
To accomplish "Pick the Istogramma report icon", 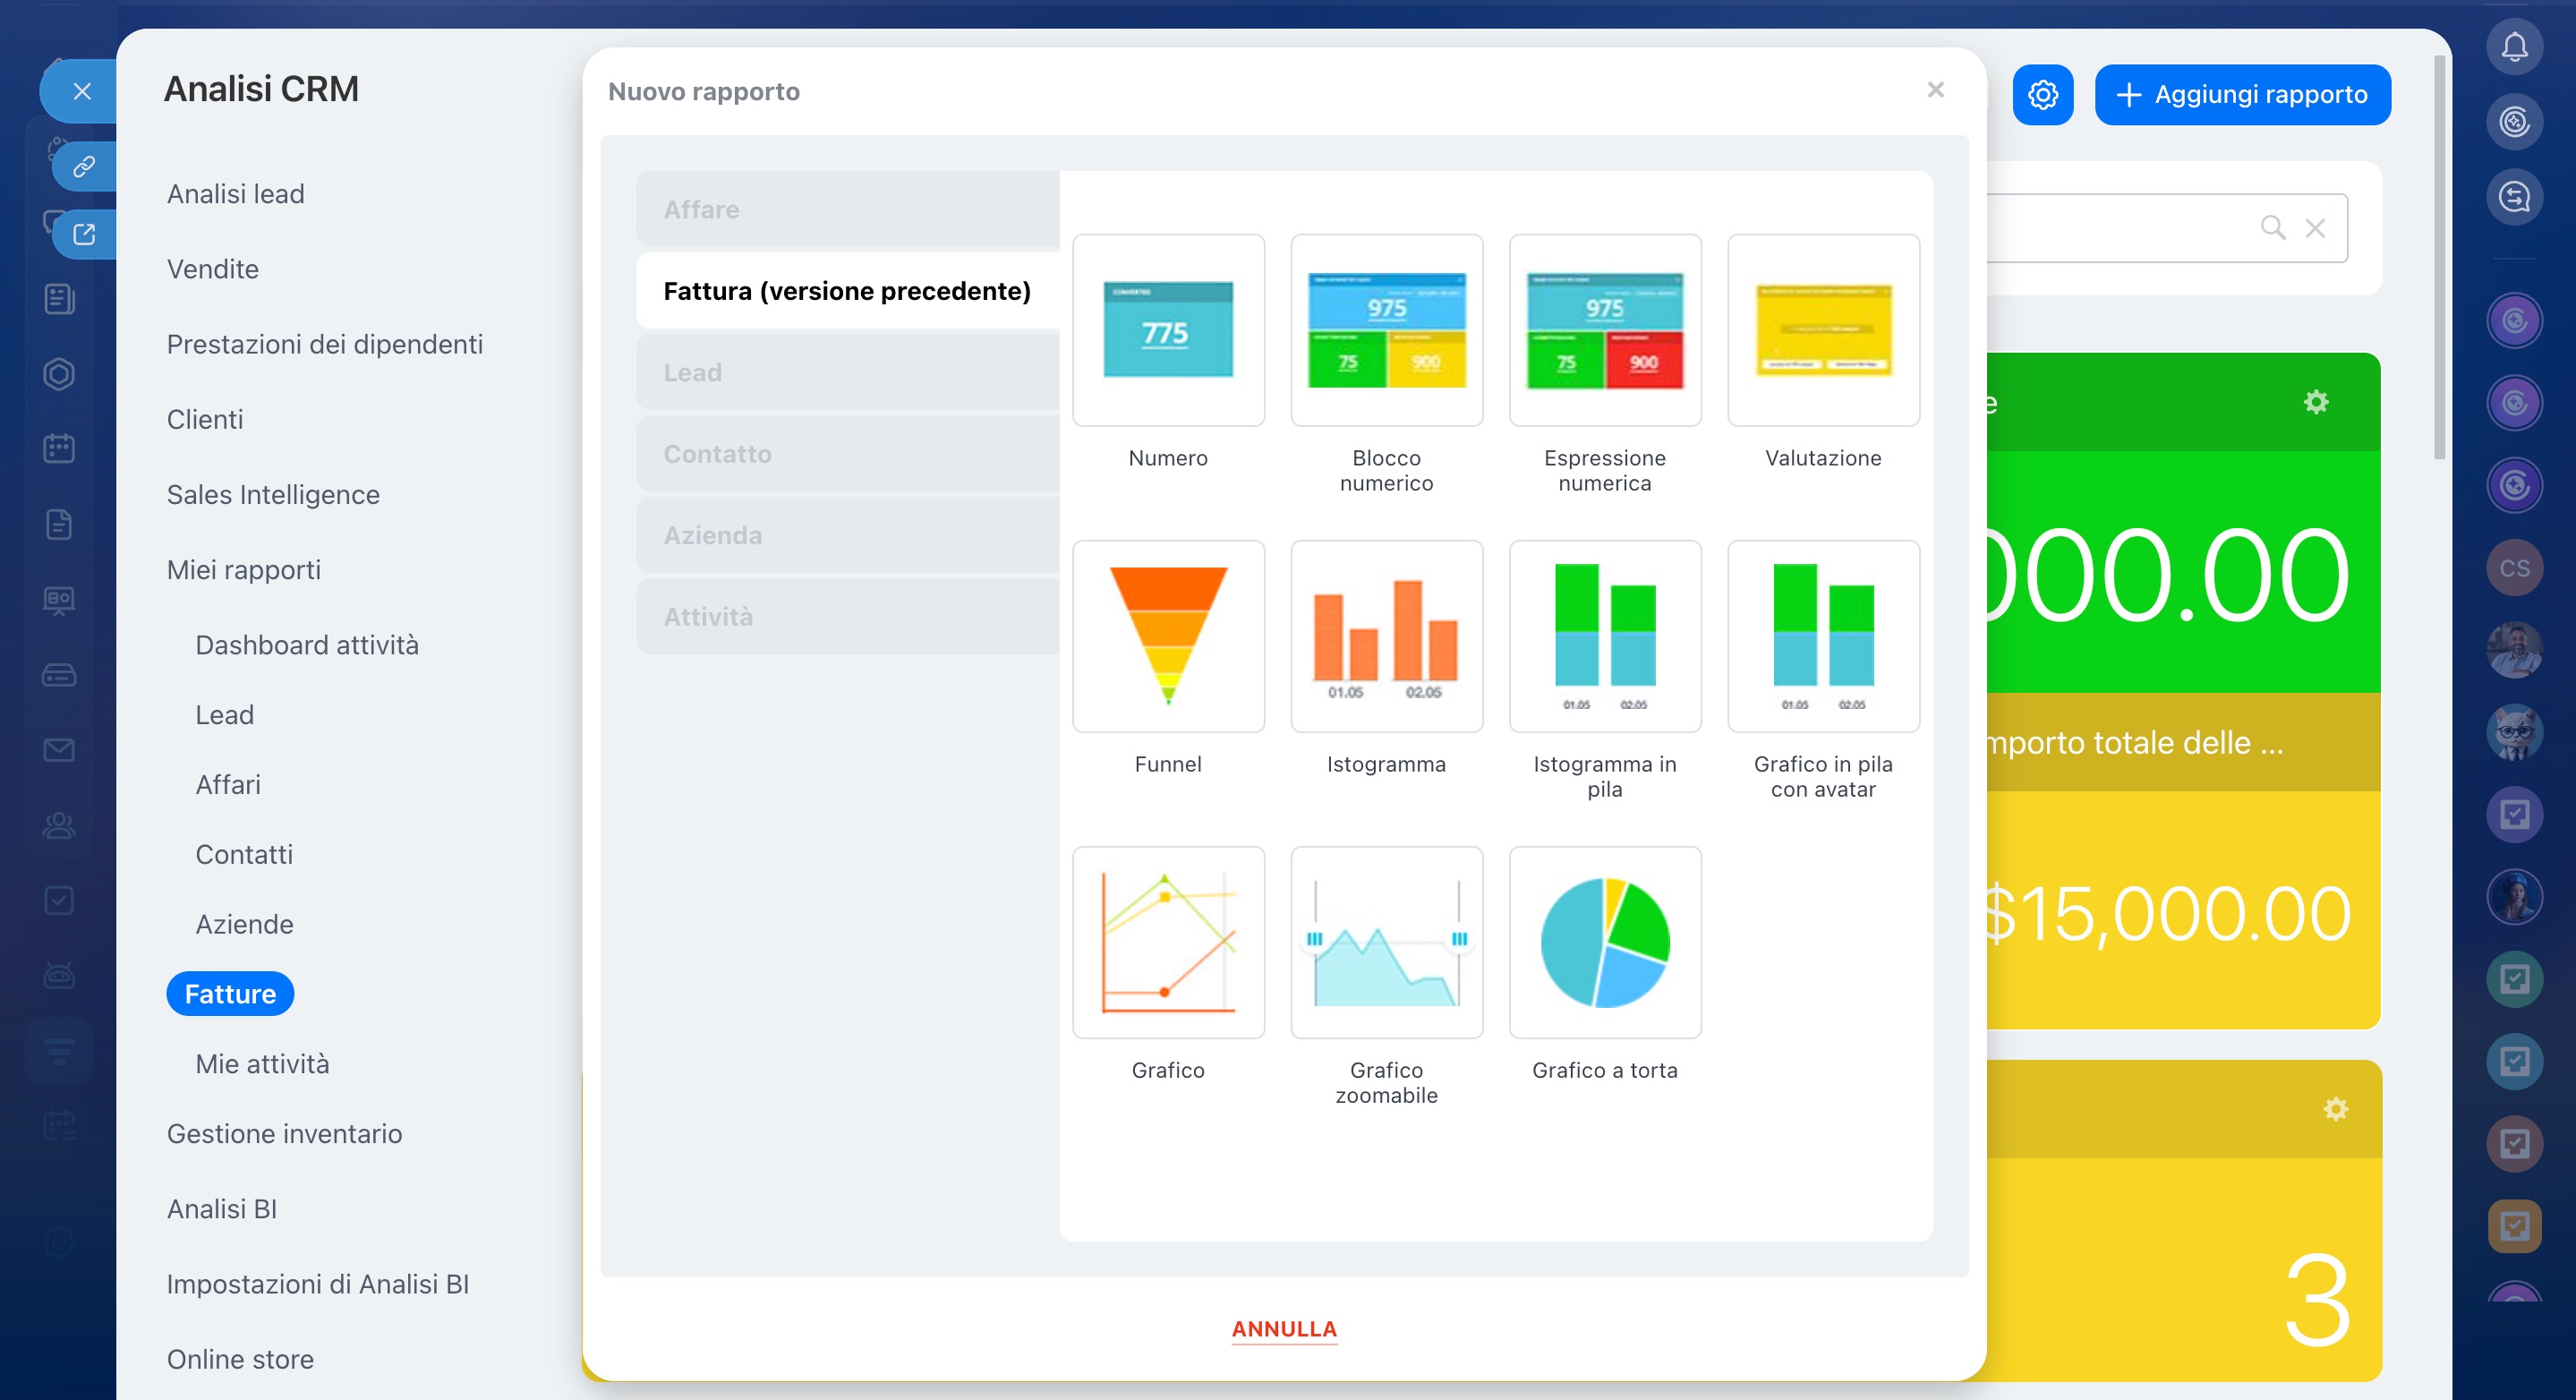I will 1386,636.
